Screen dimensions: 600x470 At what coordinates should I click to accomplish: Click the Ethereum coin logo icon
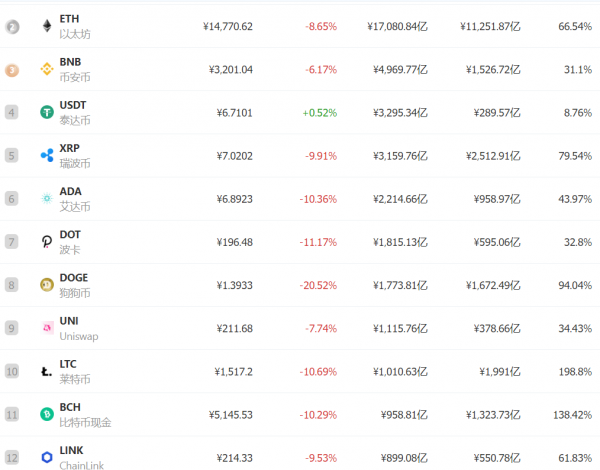(x=46, y=26)
